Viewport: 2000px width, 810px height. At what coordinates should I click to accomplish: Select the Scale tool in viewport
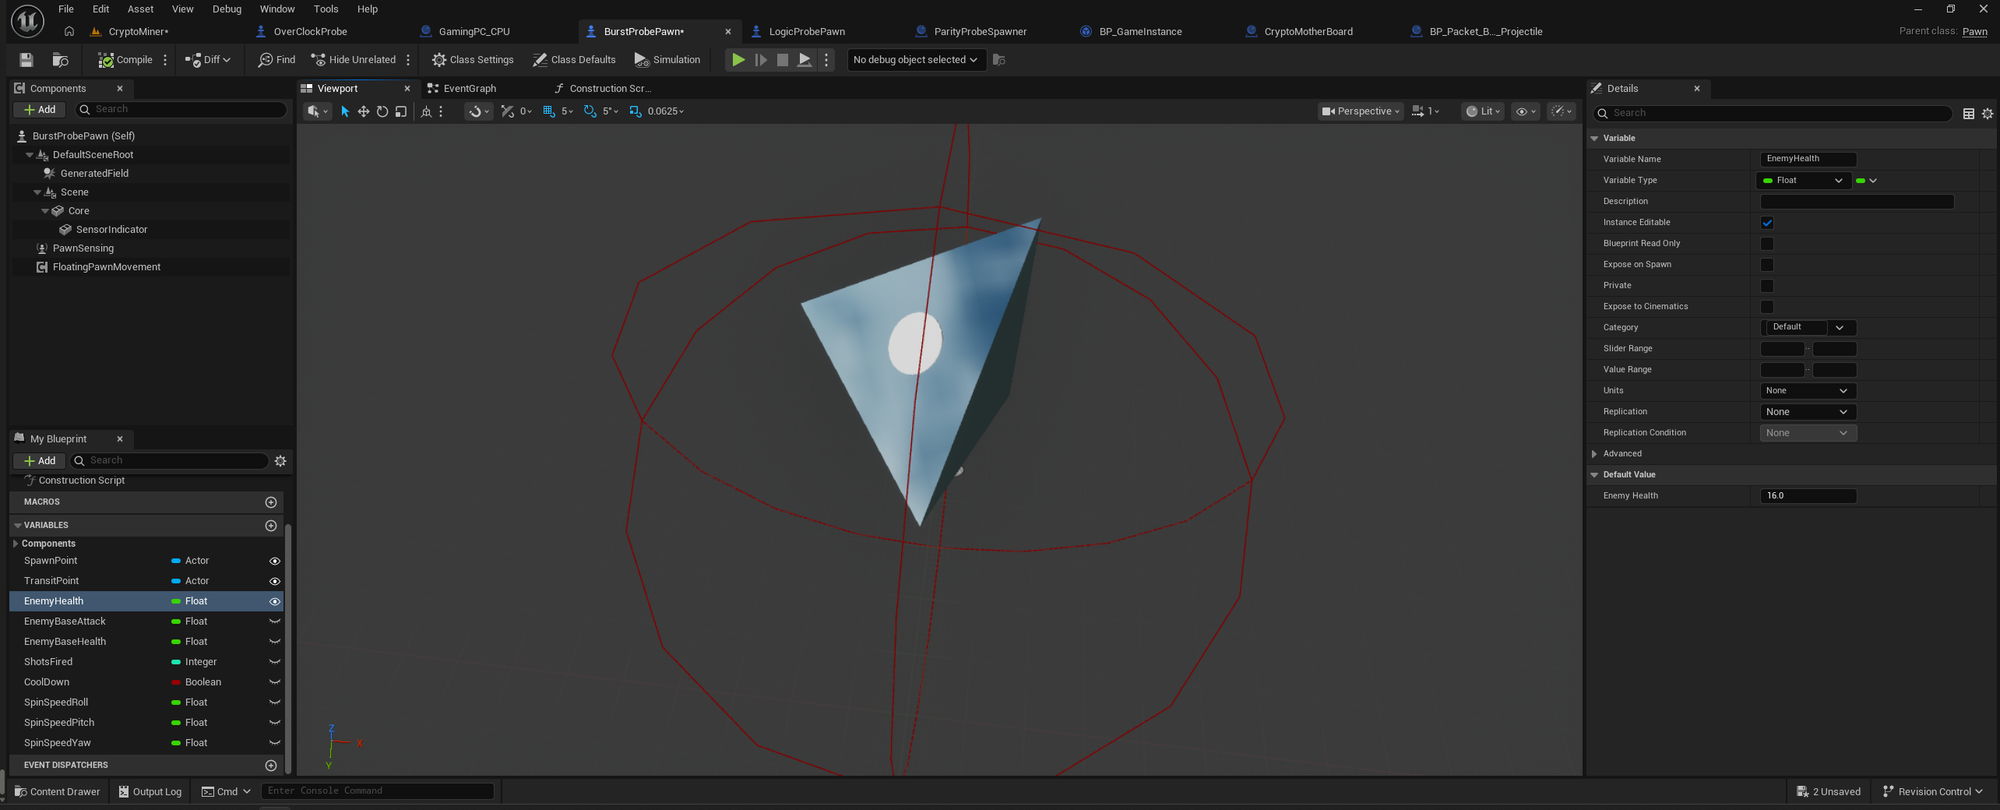coord(401,112)
